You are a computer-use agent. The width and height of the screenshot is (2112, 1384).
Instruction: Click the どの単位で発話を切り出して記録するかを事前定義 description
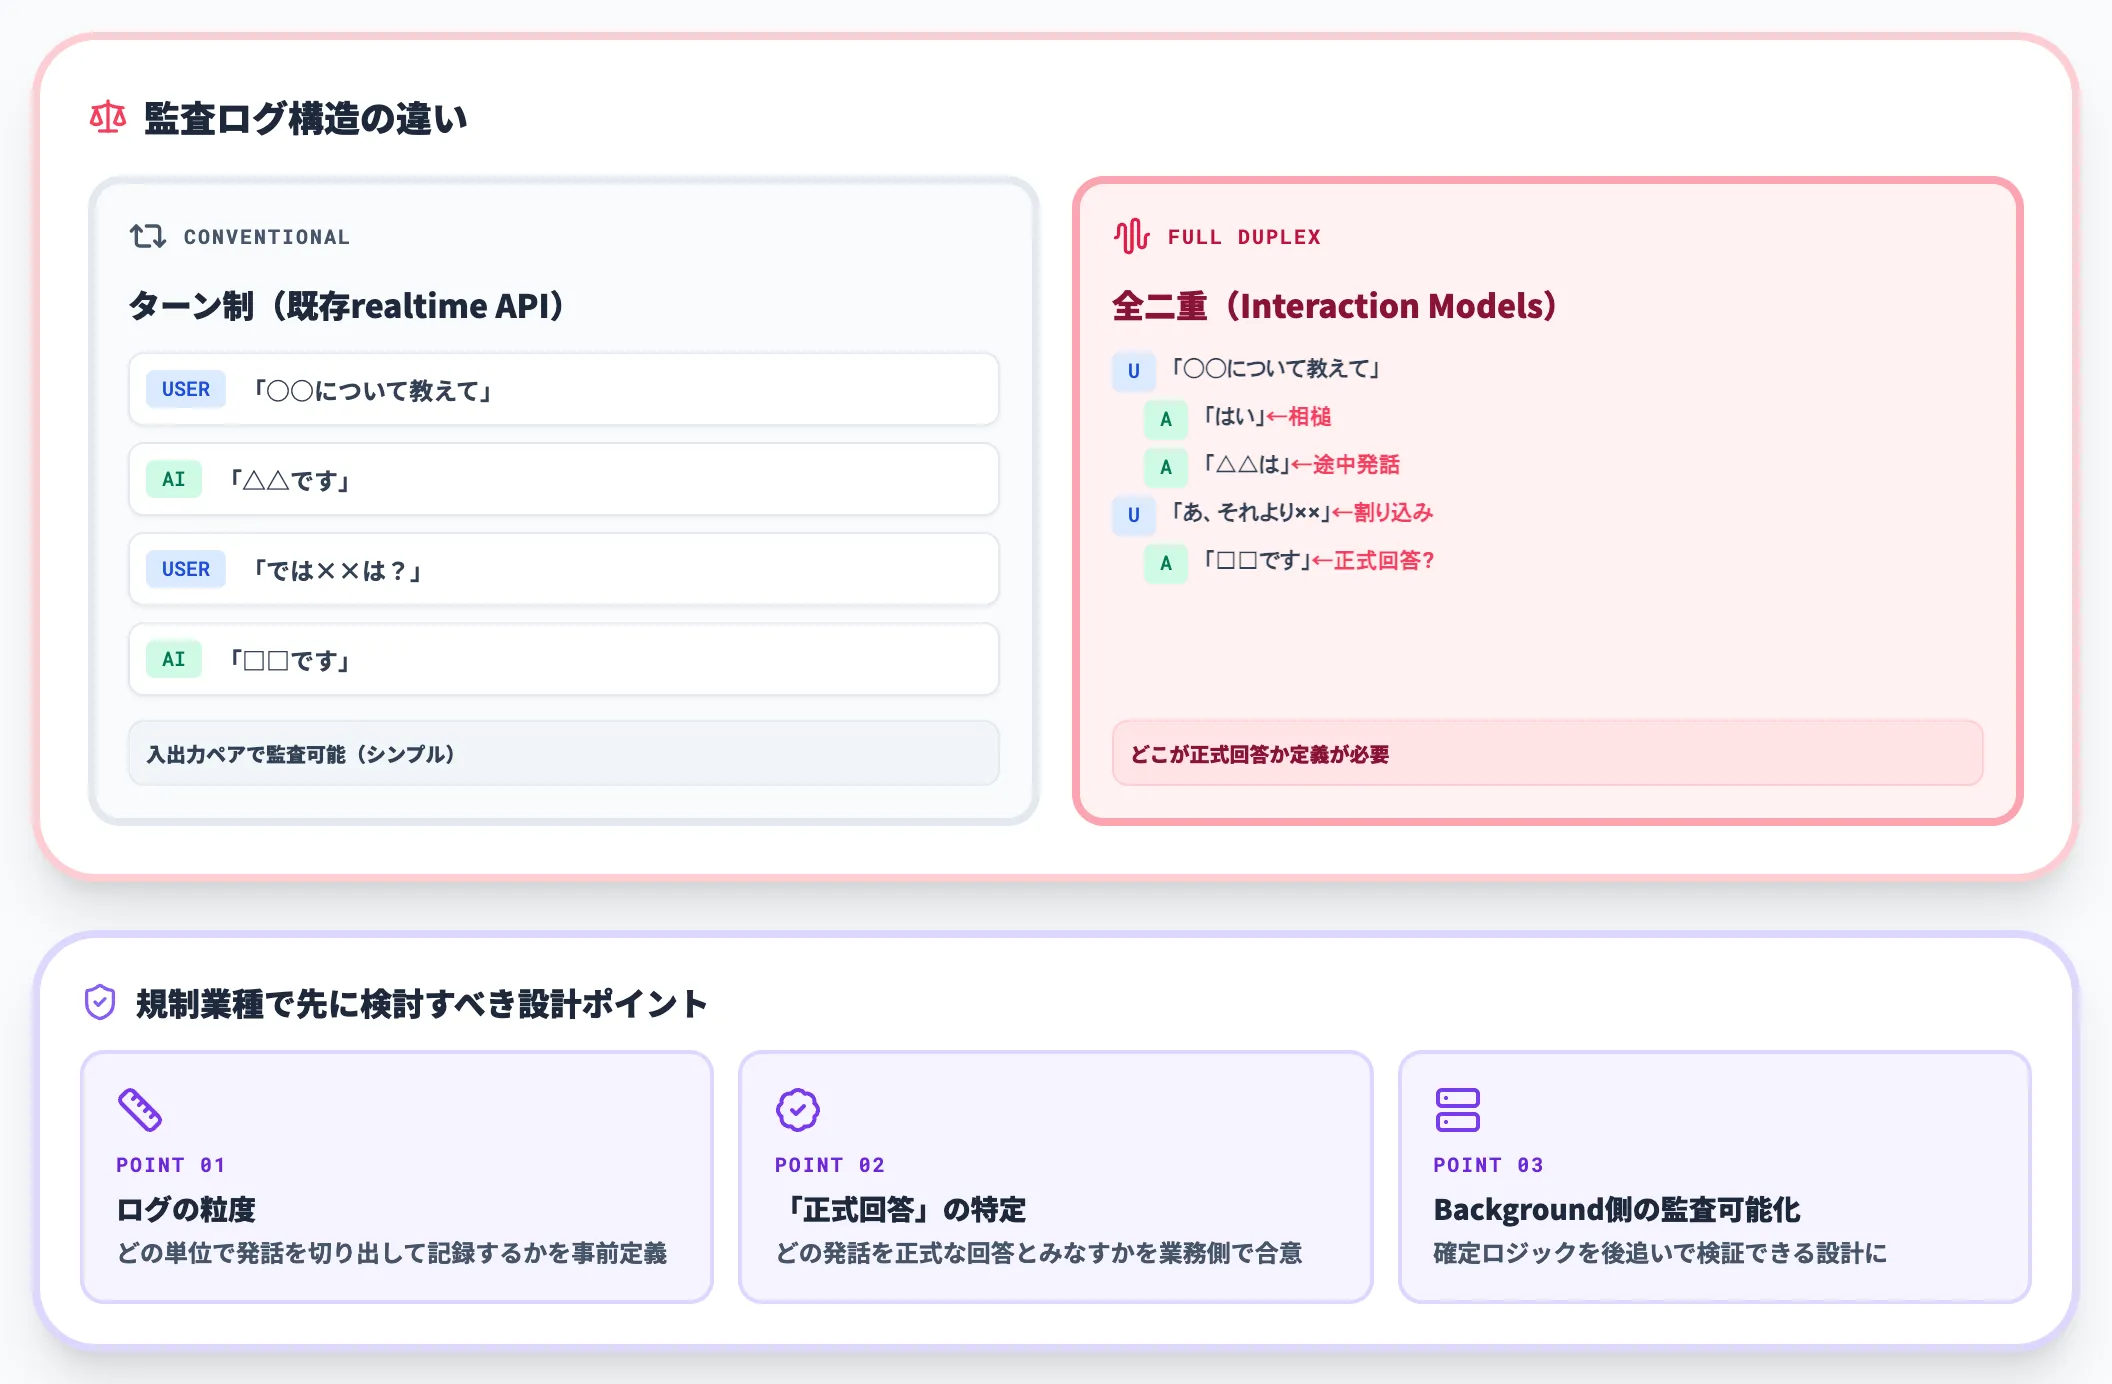pos(392,1253)
